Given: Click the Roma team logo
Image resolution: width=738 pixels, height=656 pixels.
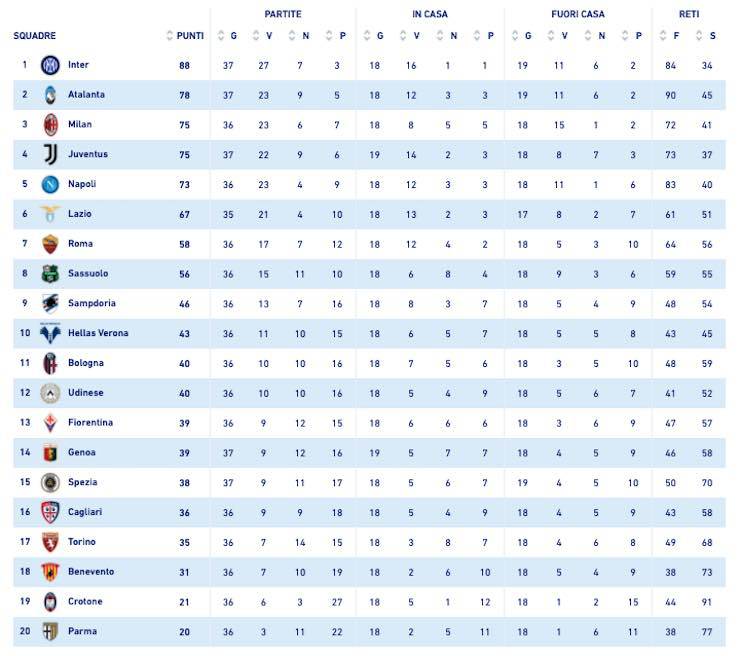Looking at the screenshot, I should click(50, 244).
